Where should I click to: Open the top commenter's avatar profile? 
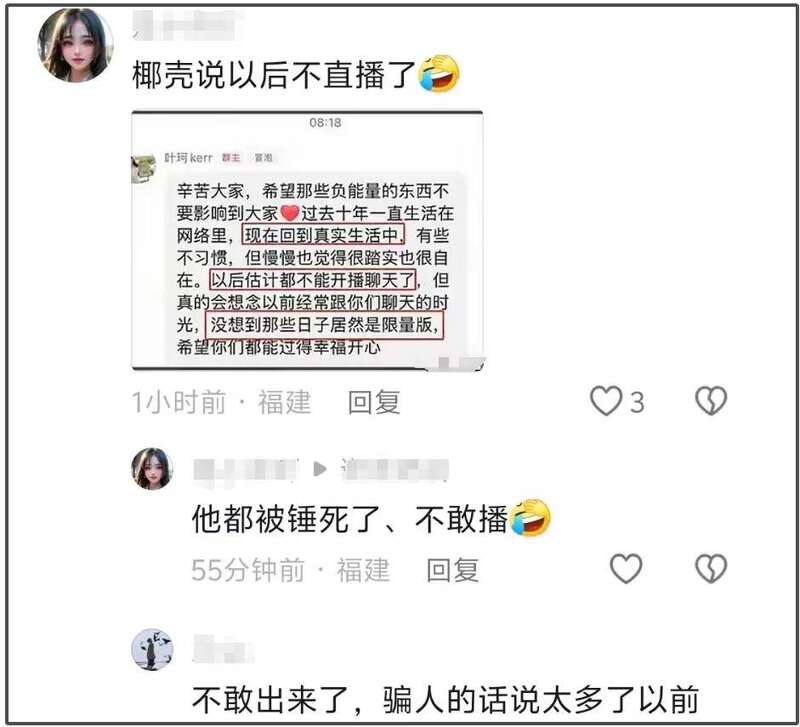pyautogui.click(x=76, y=45)
